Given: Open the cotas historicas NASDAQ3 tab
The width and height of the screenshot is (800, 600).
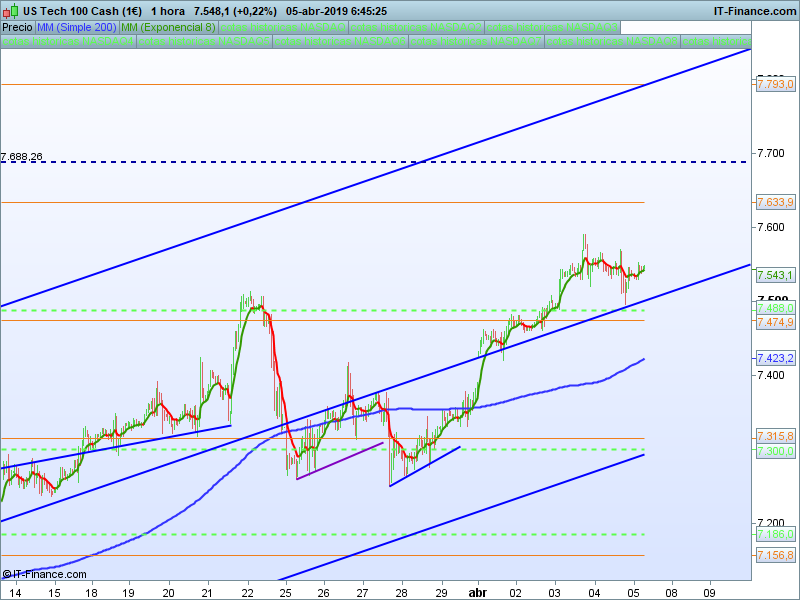Looking at the screenshot, I should pyautogui.click(x=553, y=28).
